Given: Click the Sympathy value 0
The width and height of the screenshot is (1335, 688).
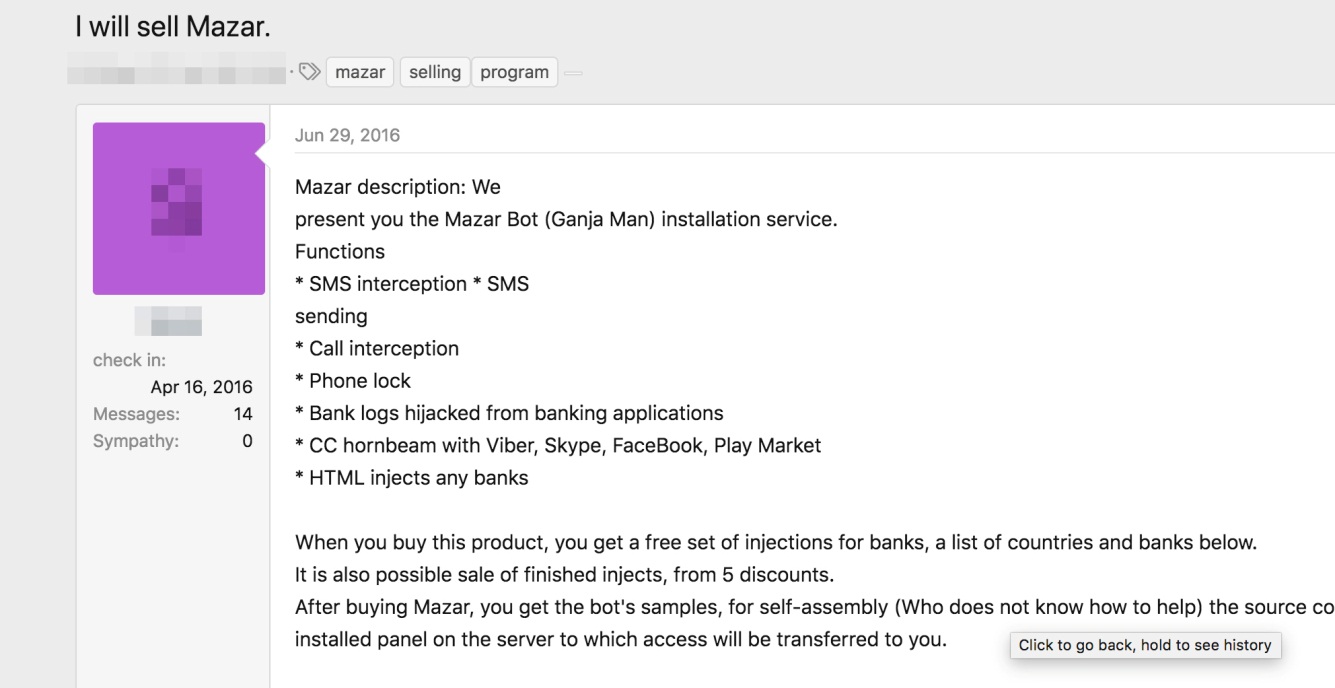Looking at the screenshot, I should click(x=247, y=441).
